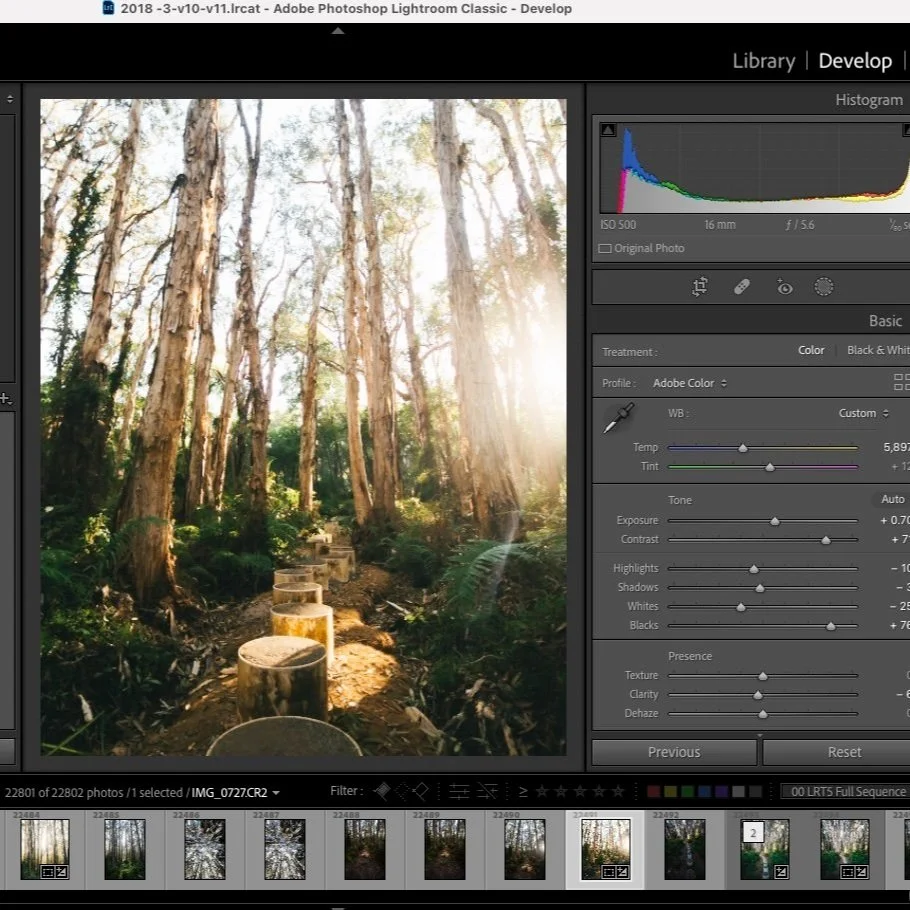Click the Previous button
910x910 pixels.
point(673,752)
